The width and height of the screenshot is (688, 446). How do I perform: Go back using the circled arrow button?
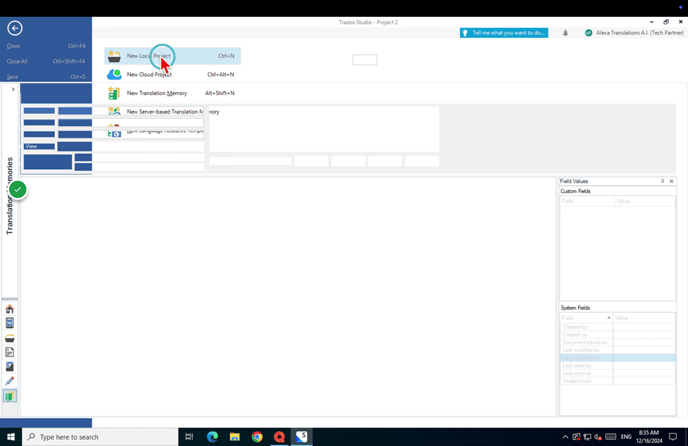(14, 28)
